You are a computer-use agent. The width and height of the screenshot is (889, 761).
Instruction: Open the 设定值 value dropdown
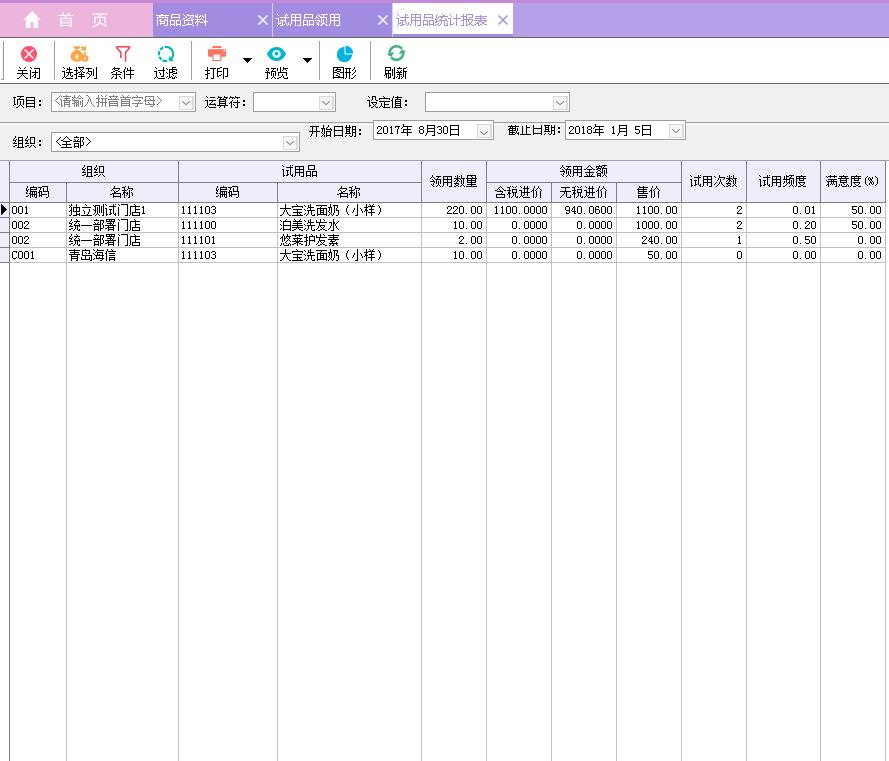pos(559,101)
